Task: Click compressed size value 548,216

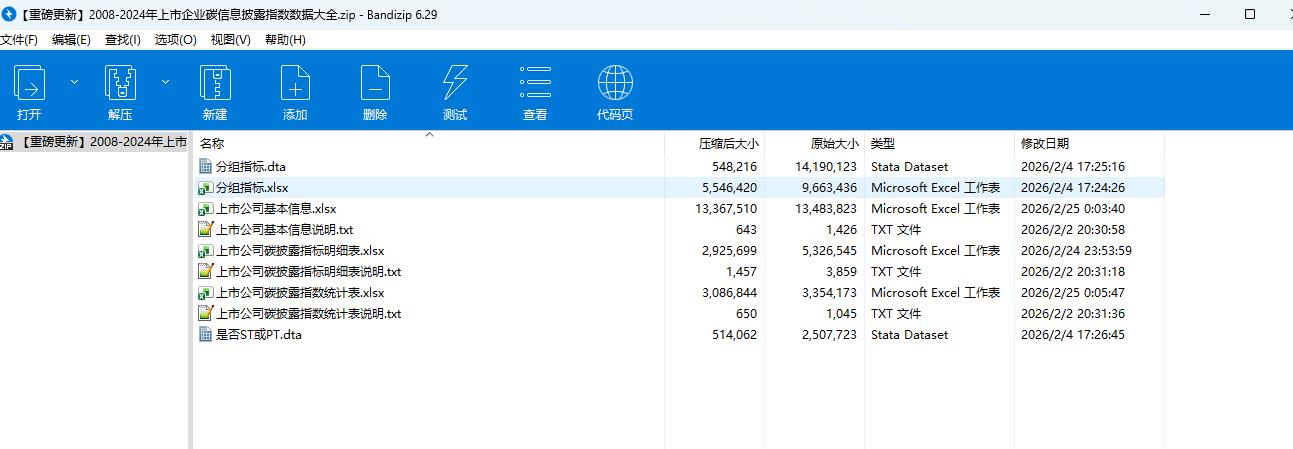Action: (x=735, y=167)
